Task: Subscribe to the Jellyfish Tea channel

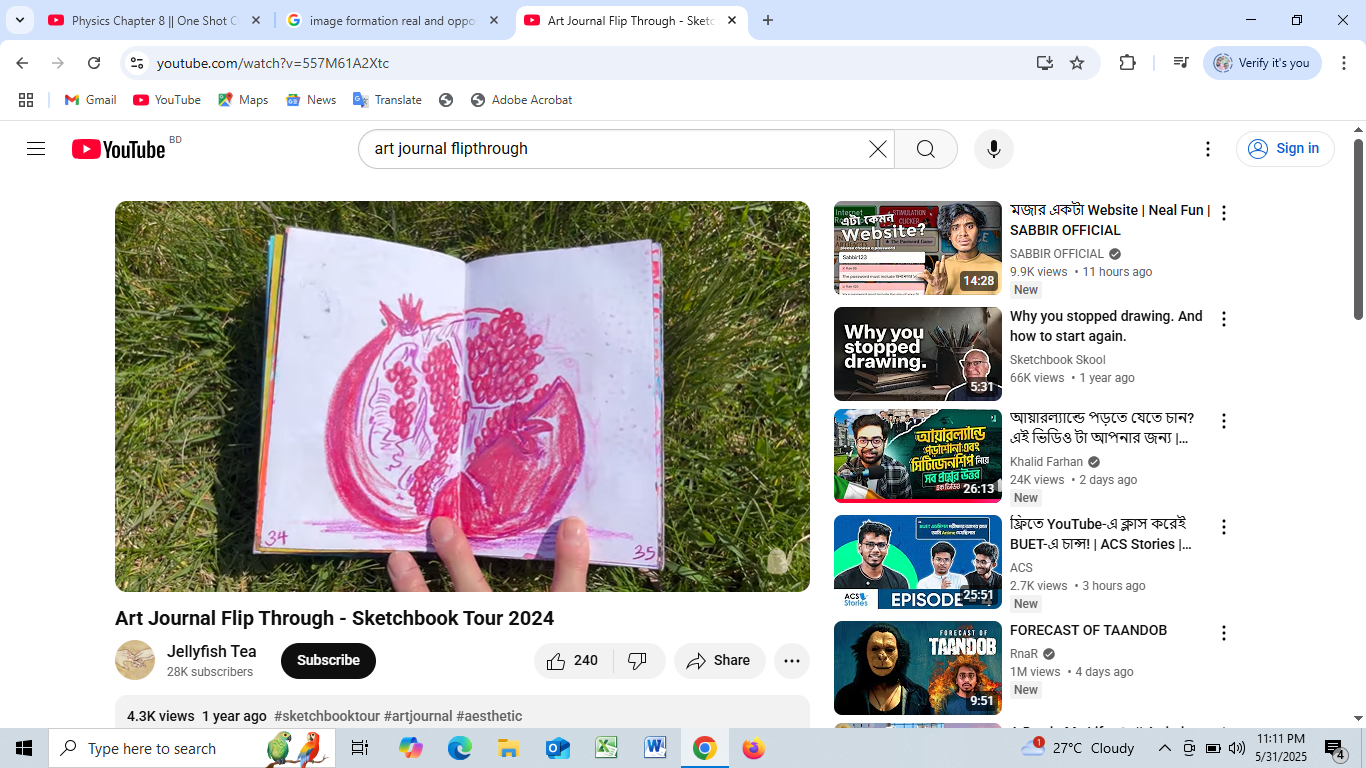Action: click(x=328, y=661)
